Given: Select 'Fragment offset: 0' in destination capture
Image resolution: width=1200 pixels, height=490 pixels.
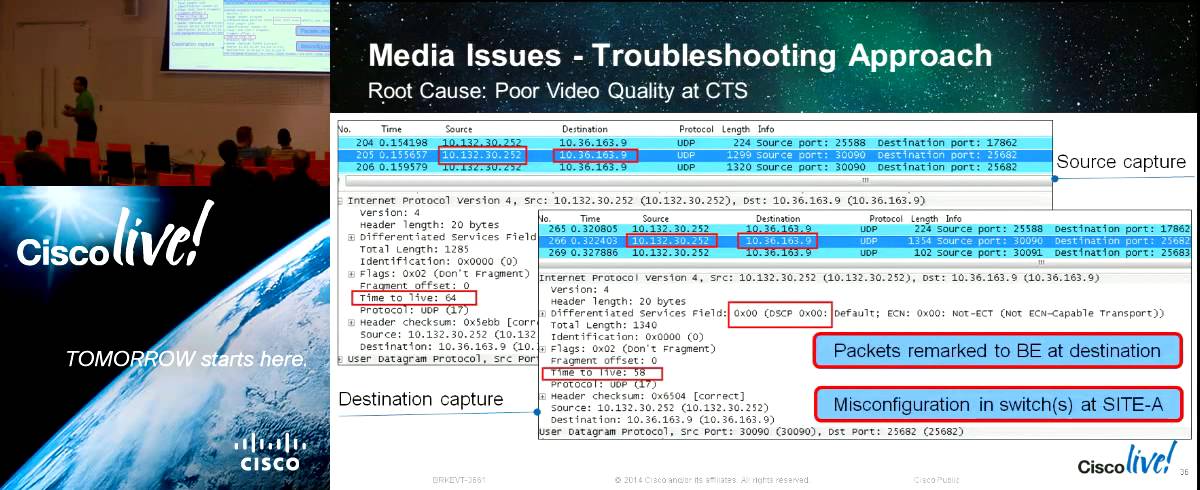Looking at the screenshot, I should point(604,361).
